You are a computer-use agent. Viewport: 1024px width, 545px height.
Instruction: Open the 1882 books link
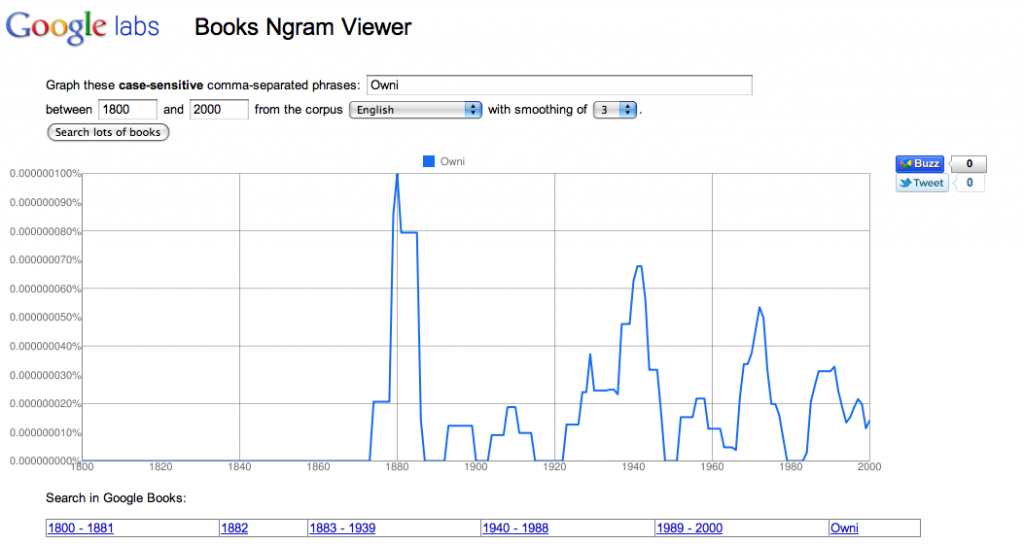[x=234, y=528]
